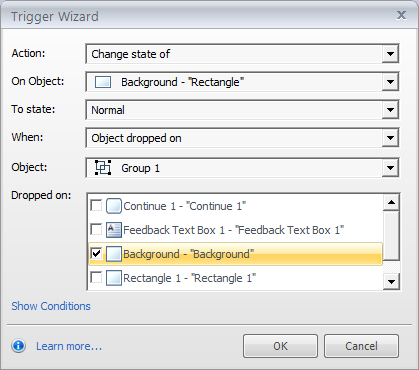Check the Rectangle 1 checkbox

(x=96, y=277)
